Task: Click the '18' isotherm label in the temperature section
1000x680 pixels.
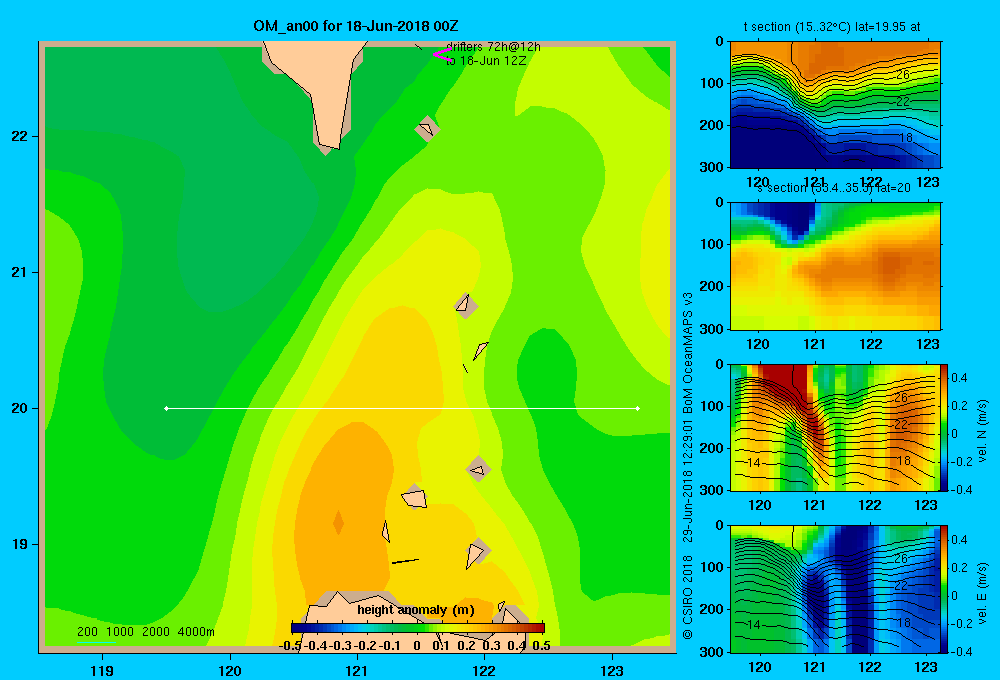Action: tap(906, 137)
